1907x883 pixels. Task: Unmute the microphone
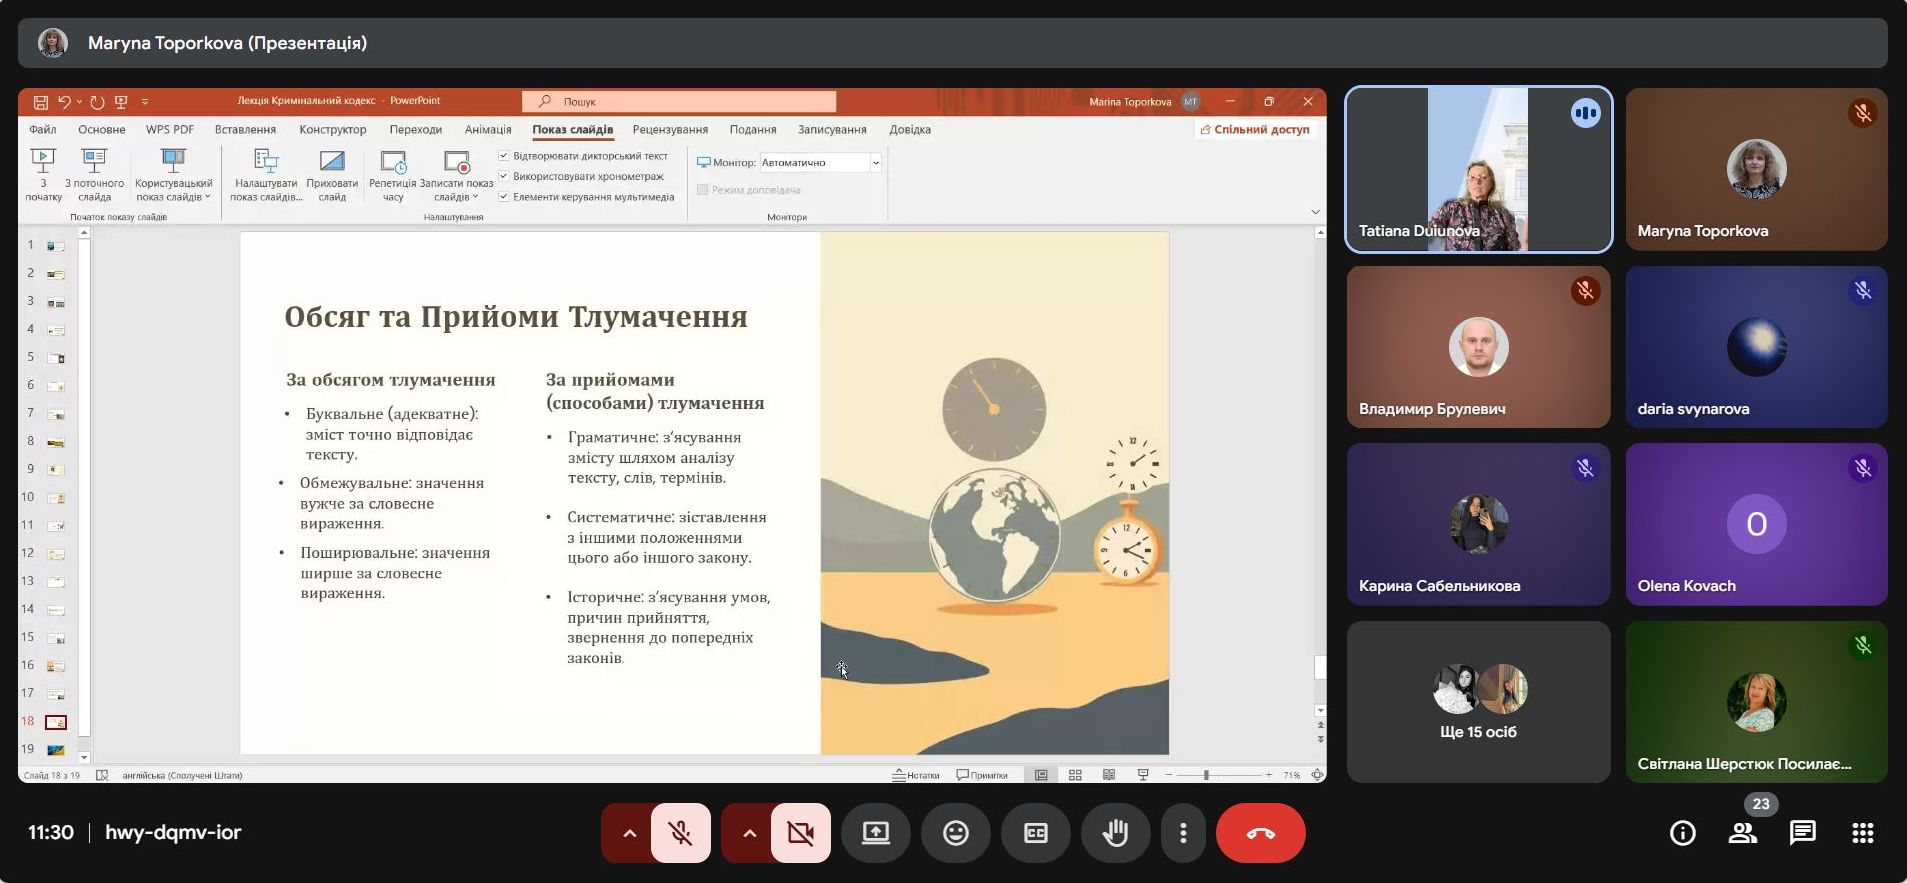point(681,833)
